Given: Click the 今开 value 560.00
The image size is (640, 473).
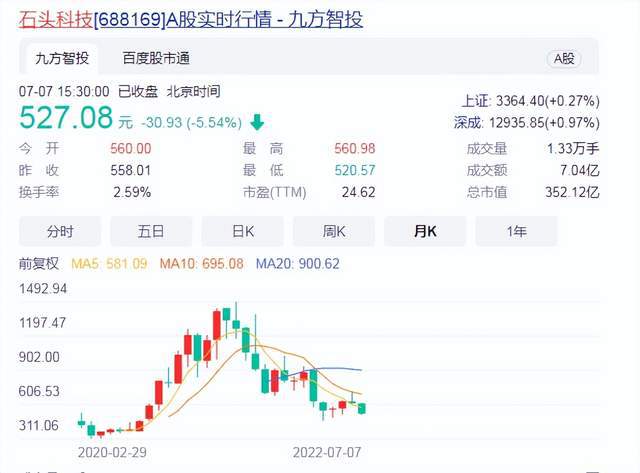Looking at the screenshot, I should point(131,149).
